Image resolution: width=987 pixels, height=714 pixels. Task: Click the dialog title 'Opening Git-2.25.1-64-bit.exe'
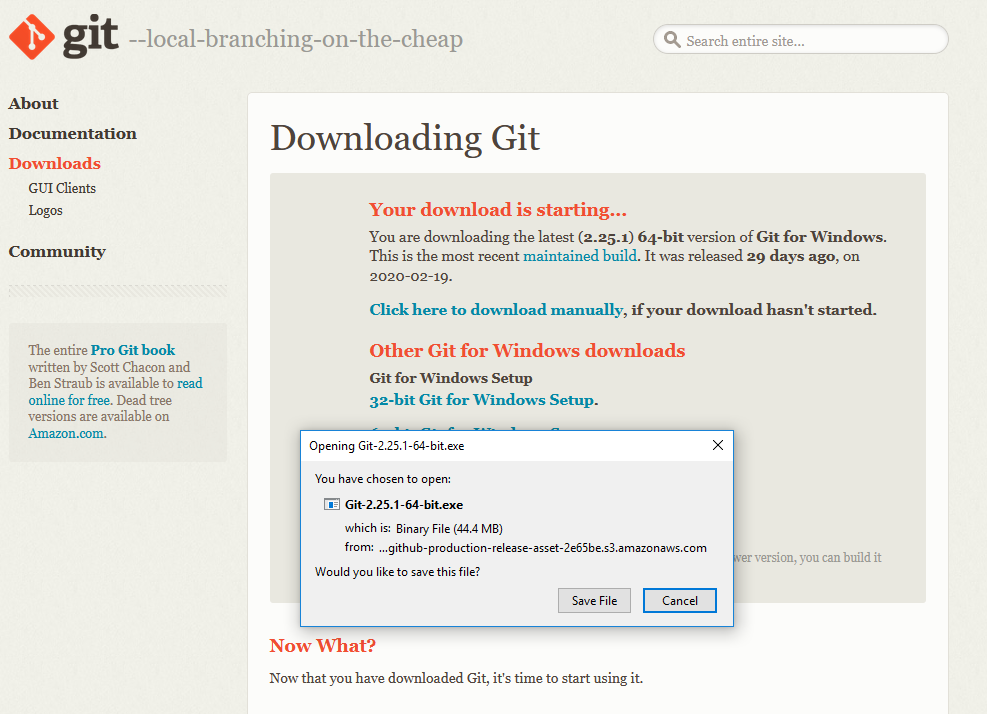pyautogui.click(x=386, y=446)
